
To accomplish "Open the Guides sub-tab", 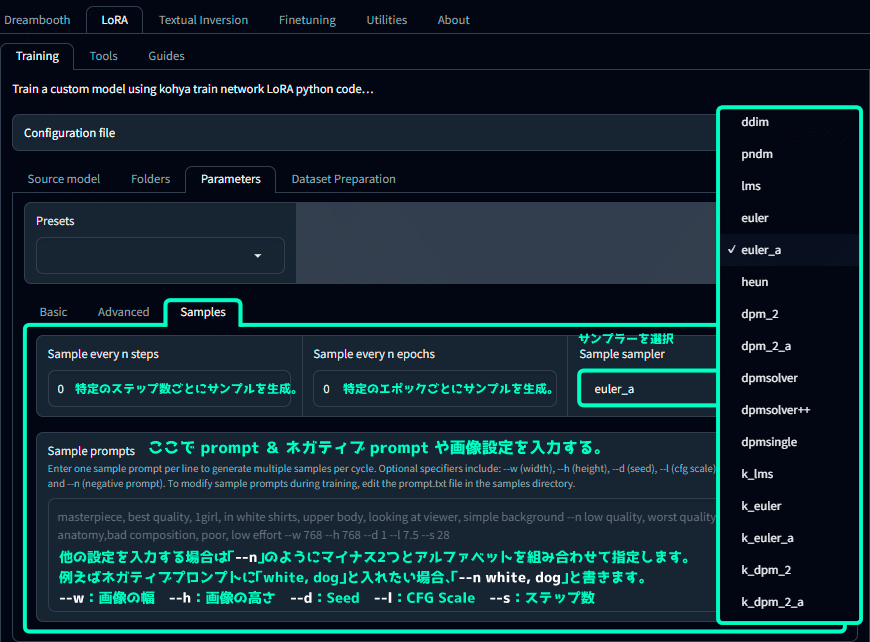I will [166, 56].
